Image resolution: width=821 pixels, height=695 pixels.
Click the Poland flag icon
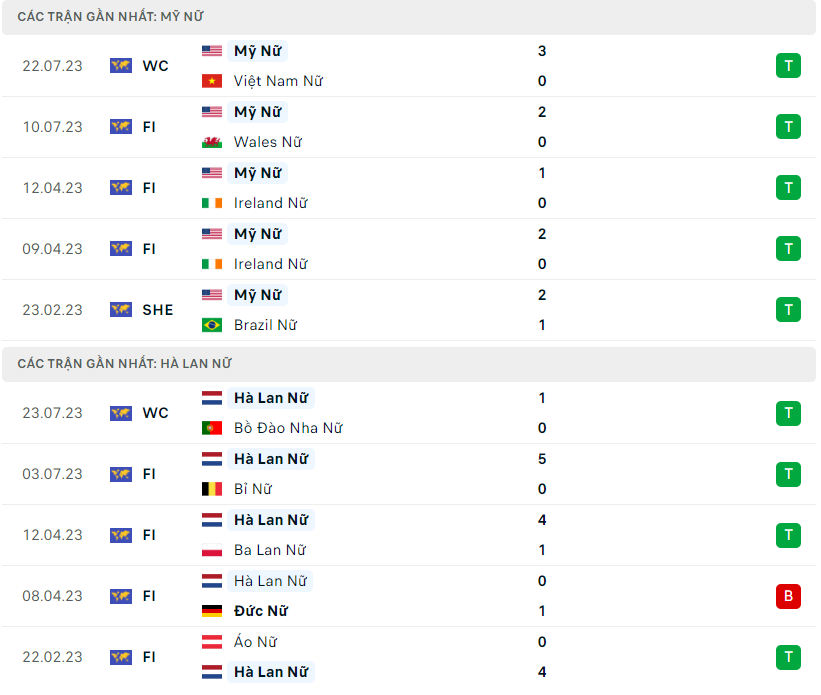211,550
